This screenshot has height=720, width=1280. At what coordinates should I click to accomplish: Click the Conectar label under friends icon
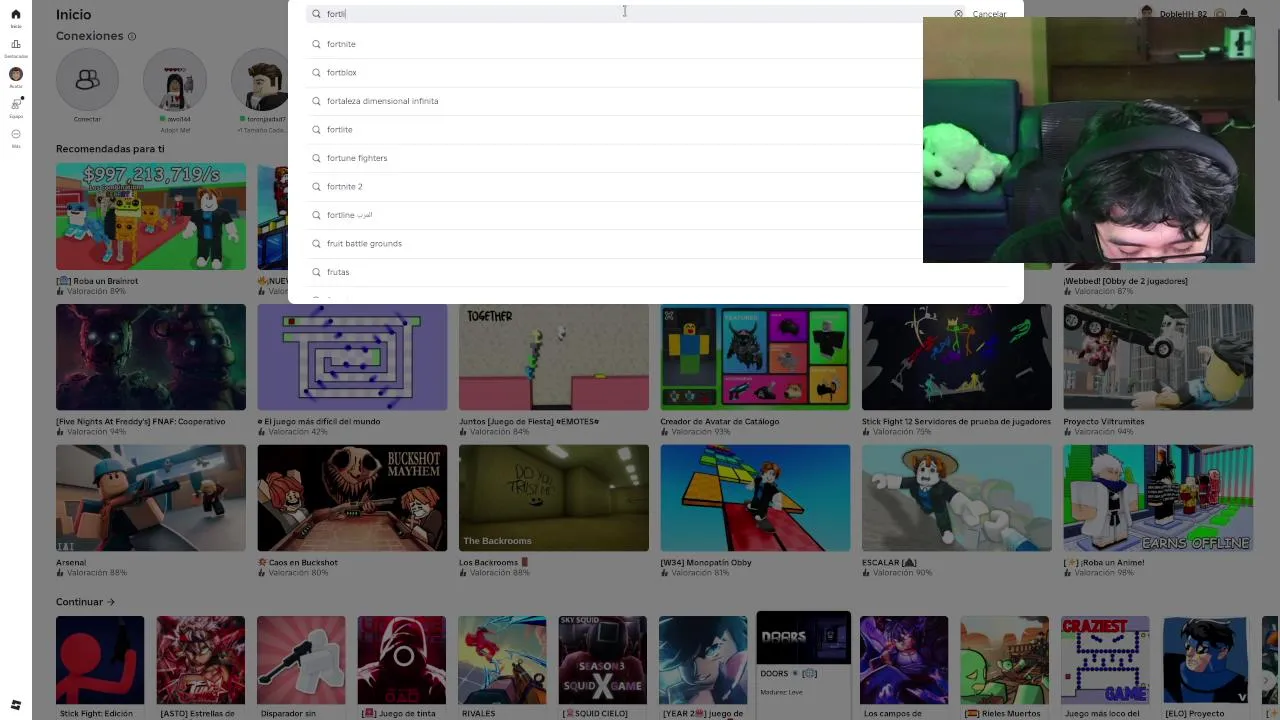[87, 119]
